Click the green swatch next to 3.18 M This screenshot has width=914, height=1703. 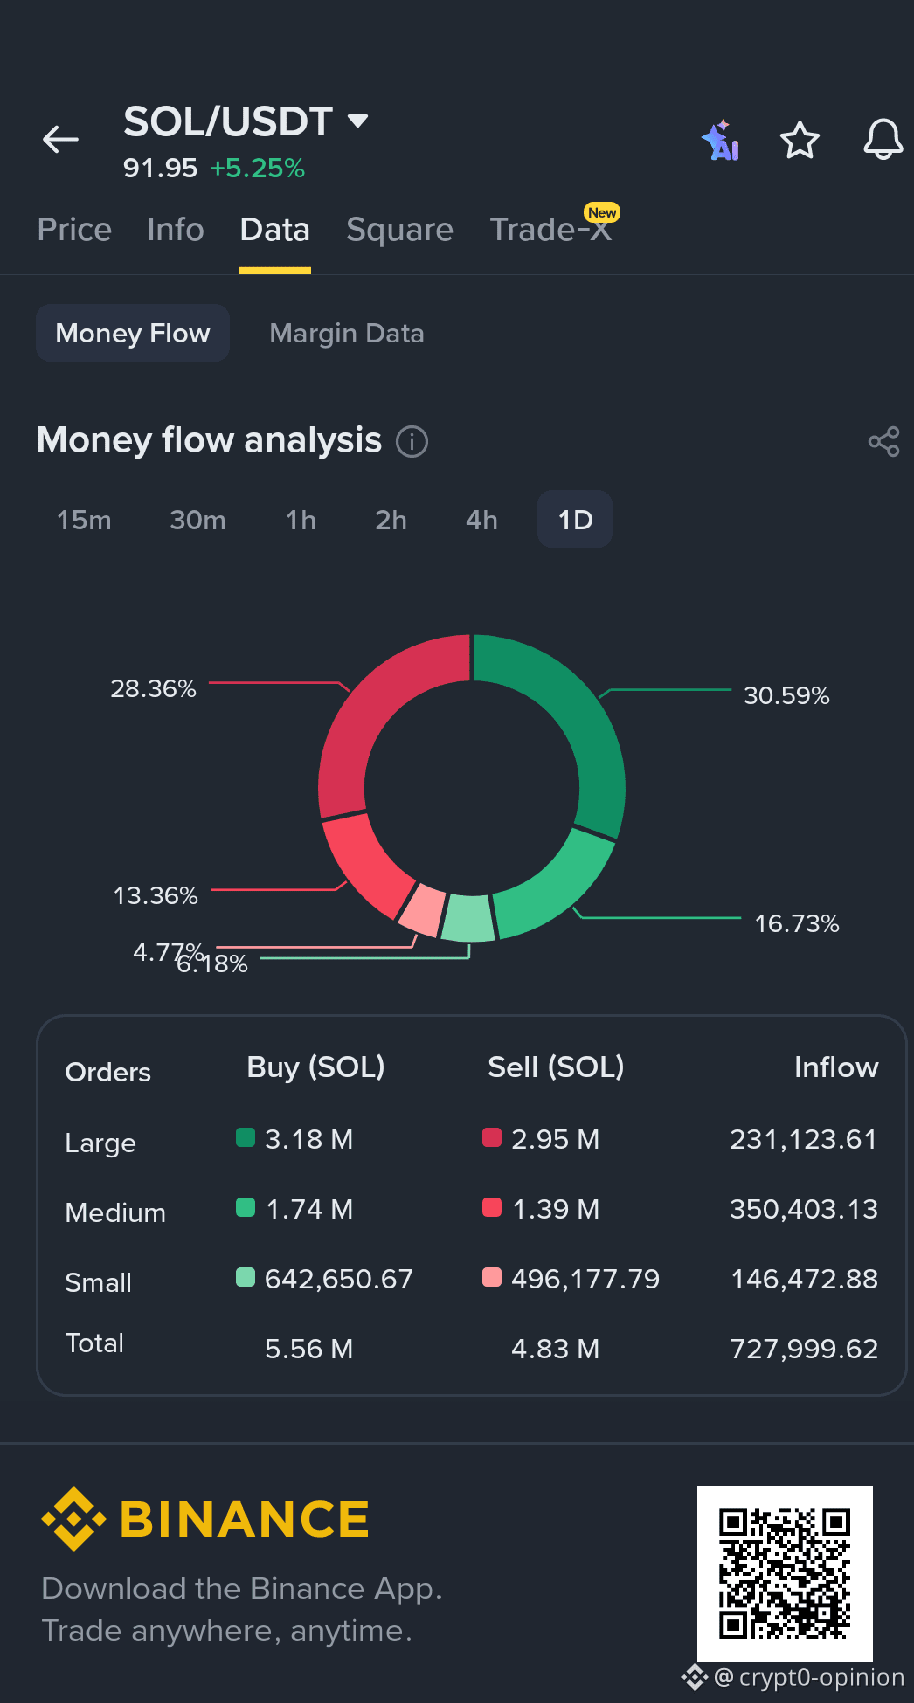tap(245, 1137)
